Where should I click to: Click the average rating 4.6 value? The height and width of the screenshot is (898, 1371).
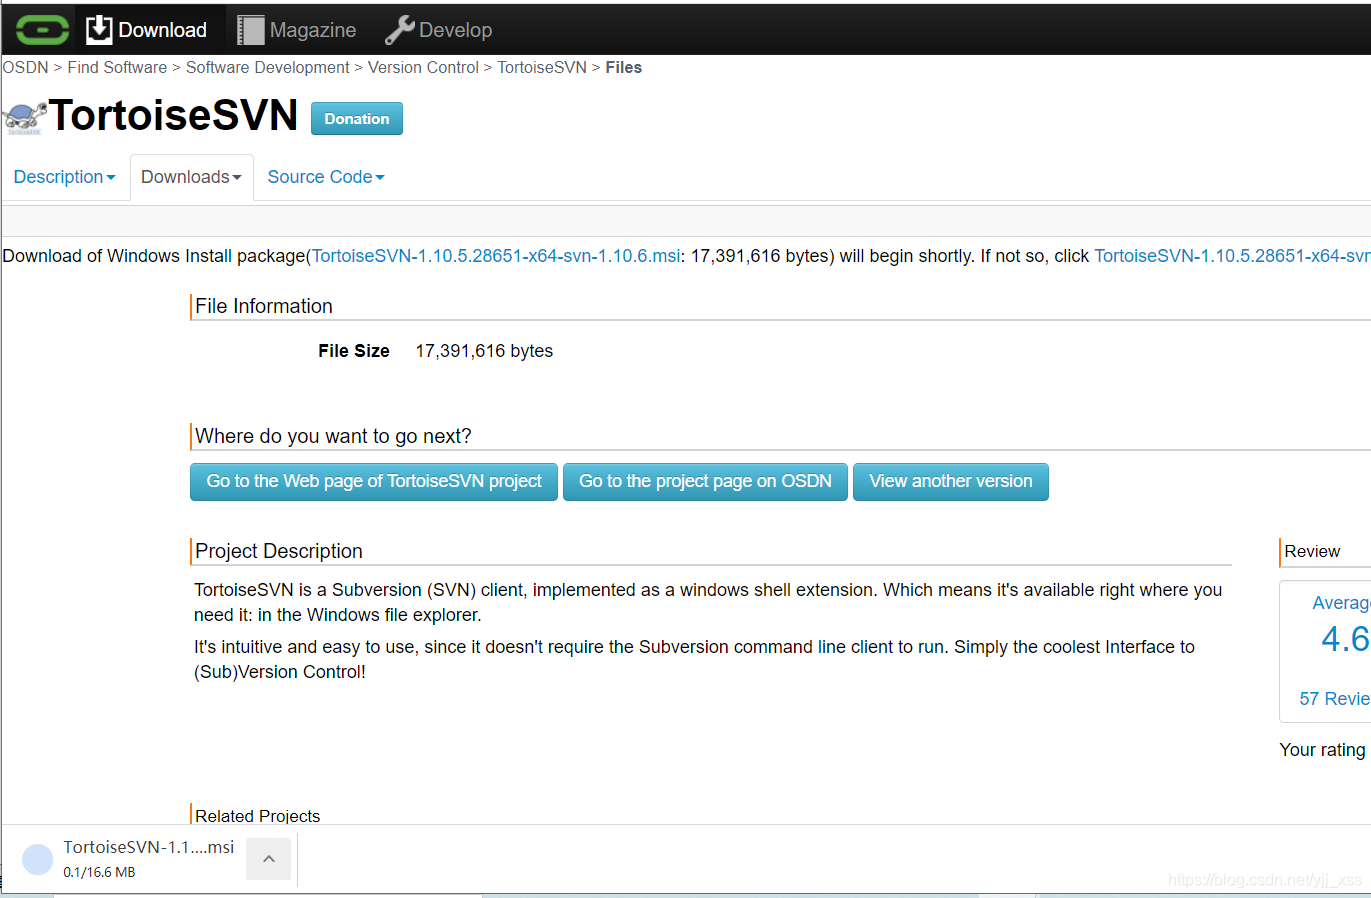coord(1345,639)
